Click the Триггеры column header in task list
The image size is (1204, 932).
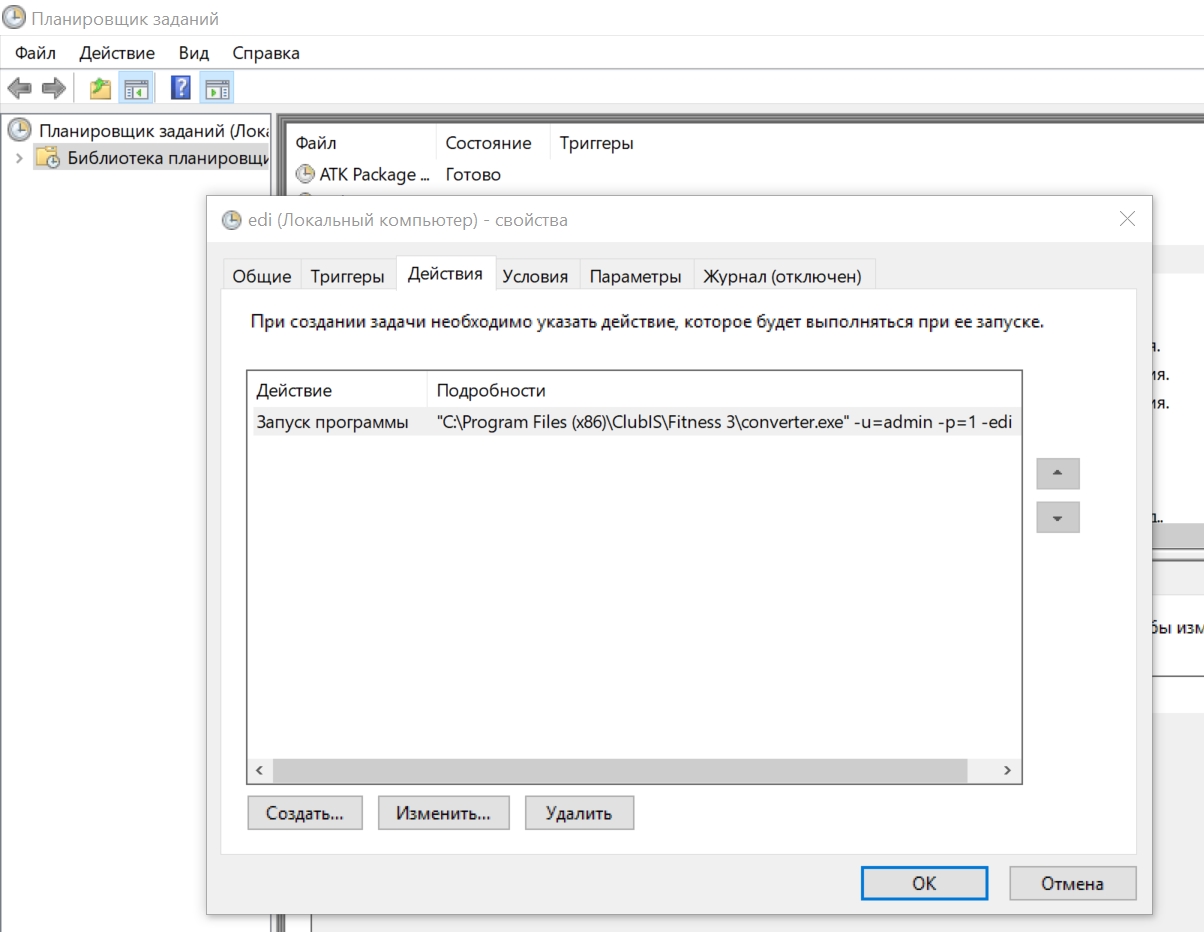point(596,143)
